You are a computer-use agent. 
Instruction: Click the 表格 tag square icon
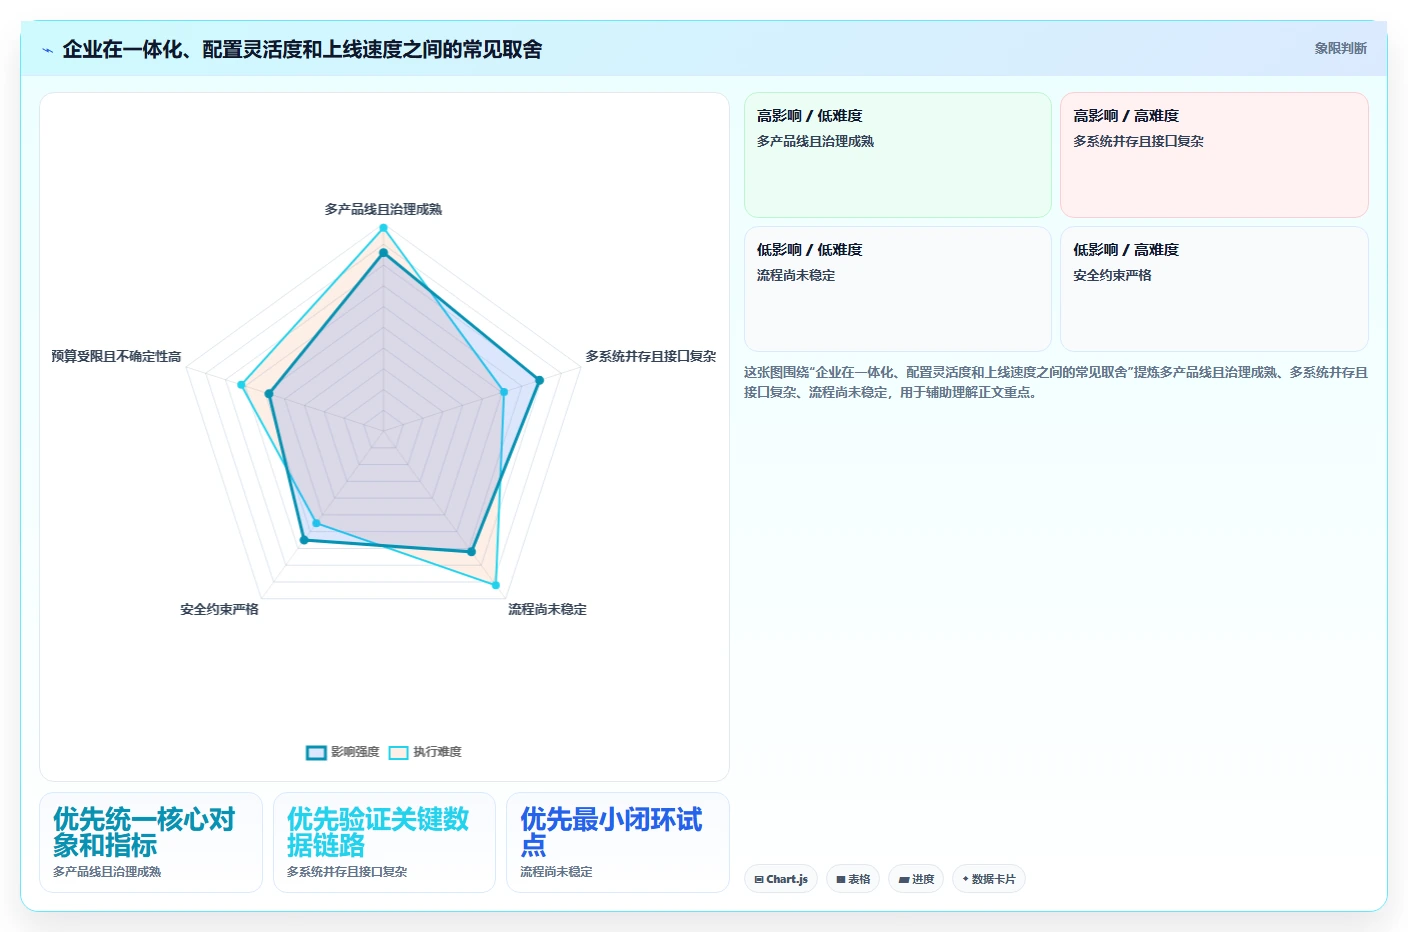tap(841, 880)
